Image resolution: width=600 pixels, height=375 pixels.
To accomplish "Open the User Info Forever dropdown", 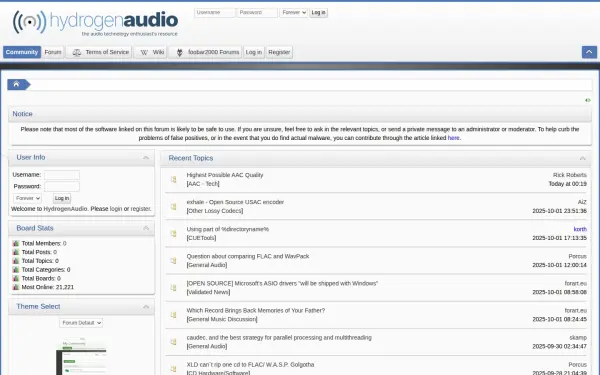I will click(x=27, y=198).
